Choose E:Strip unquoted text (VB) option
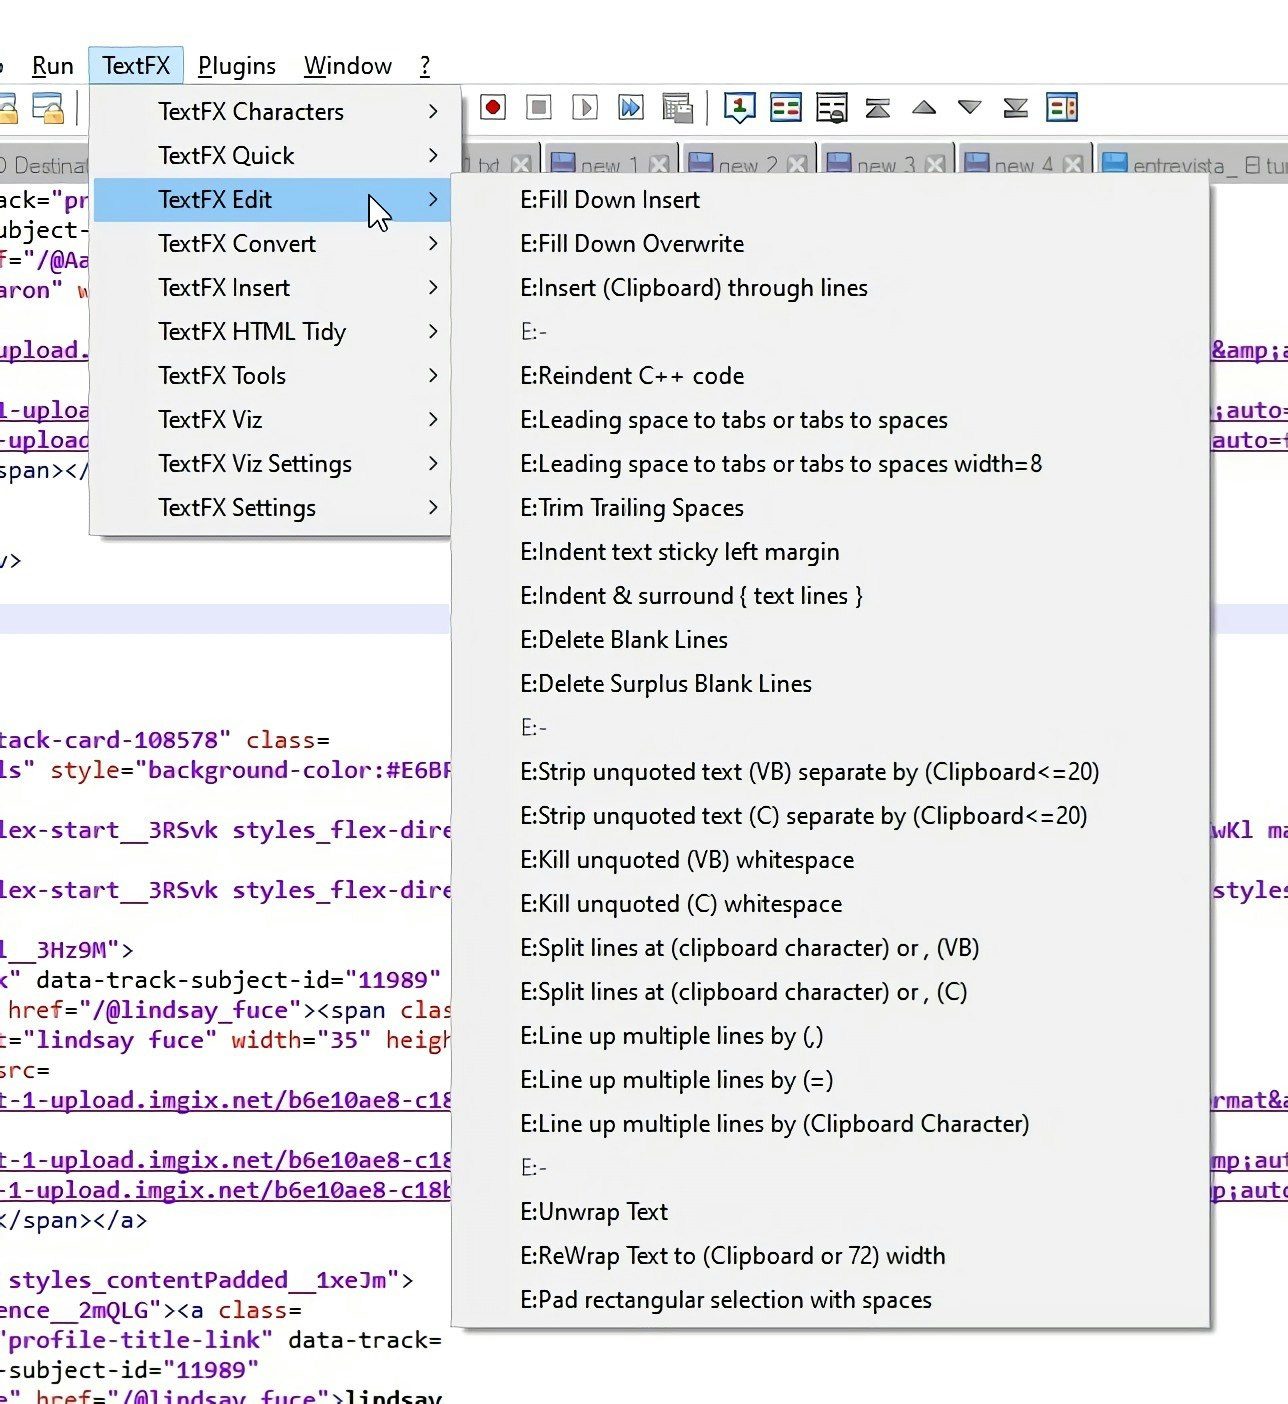The image size is (1288, 1404). (830, 772)
